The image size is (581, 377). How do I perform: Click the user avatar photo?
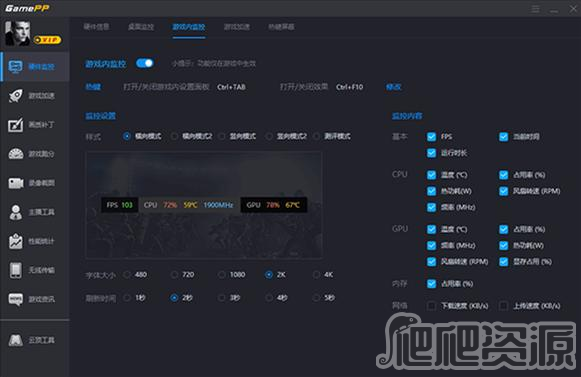17,33
